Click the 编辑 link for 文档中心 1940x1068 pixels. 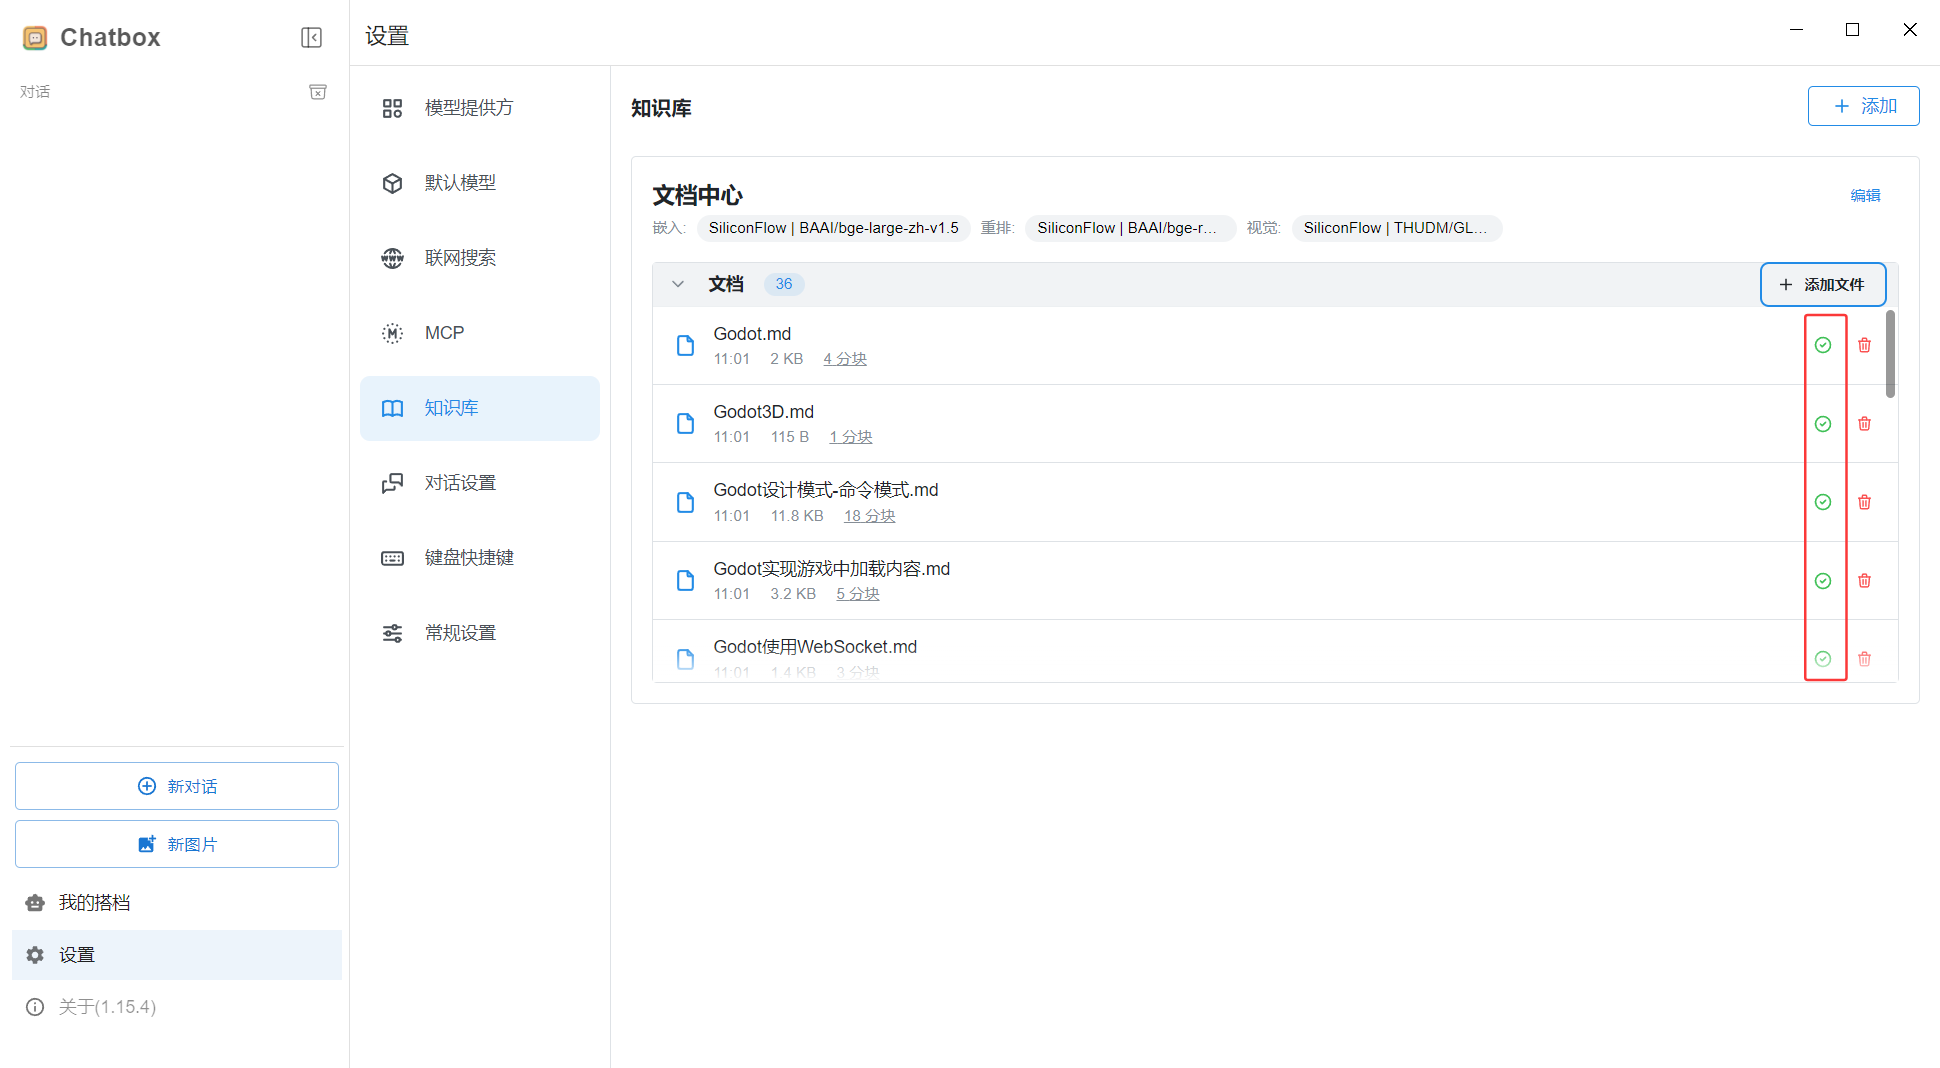tap(1865, 196)
